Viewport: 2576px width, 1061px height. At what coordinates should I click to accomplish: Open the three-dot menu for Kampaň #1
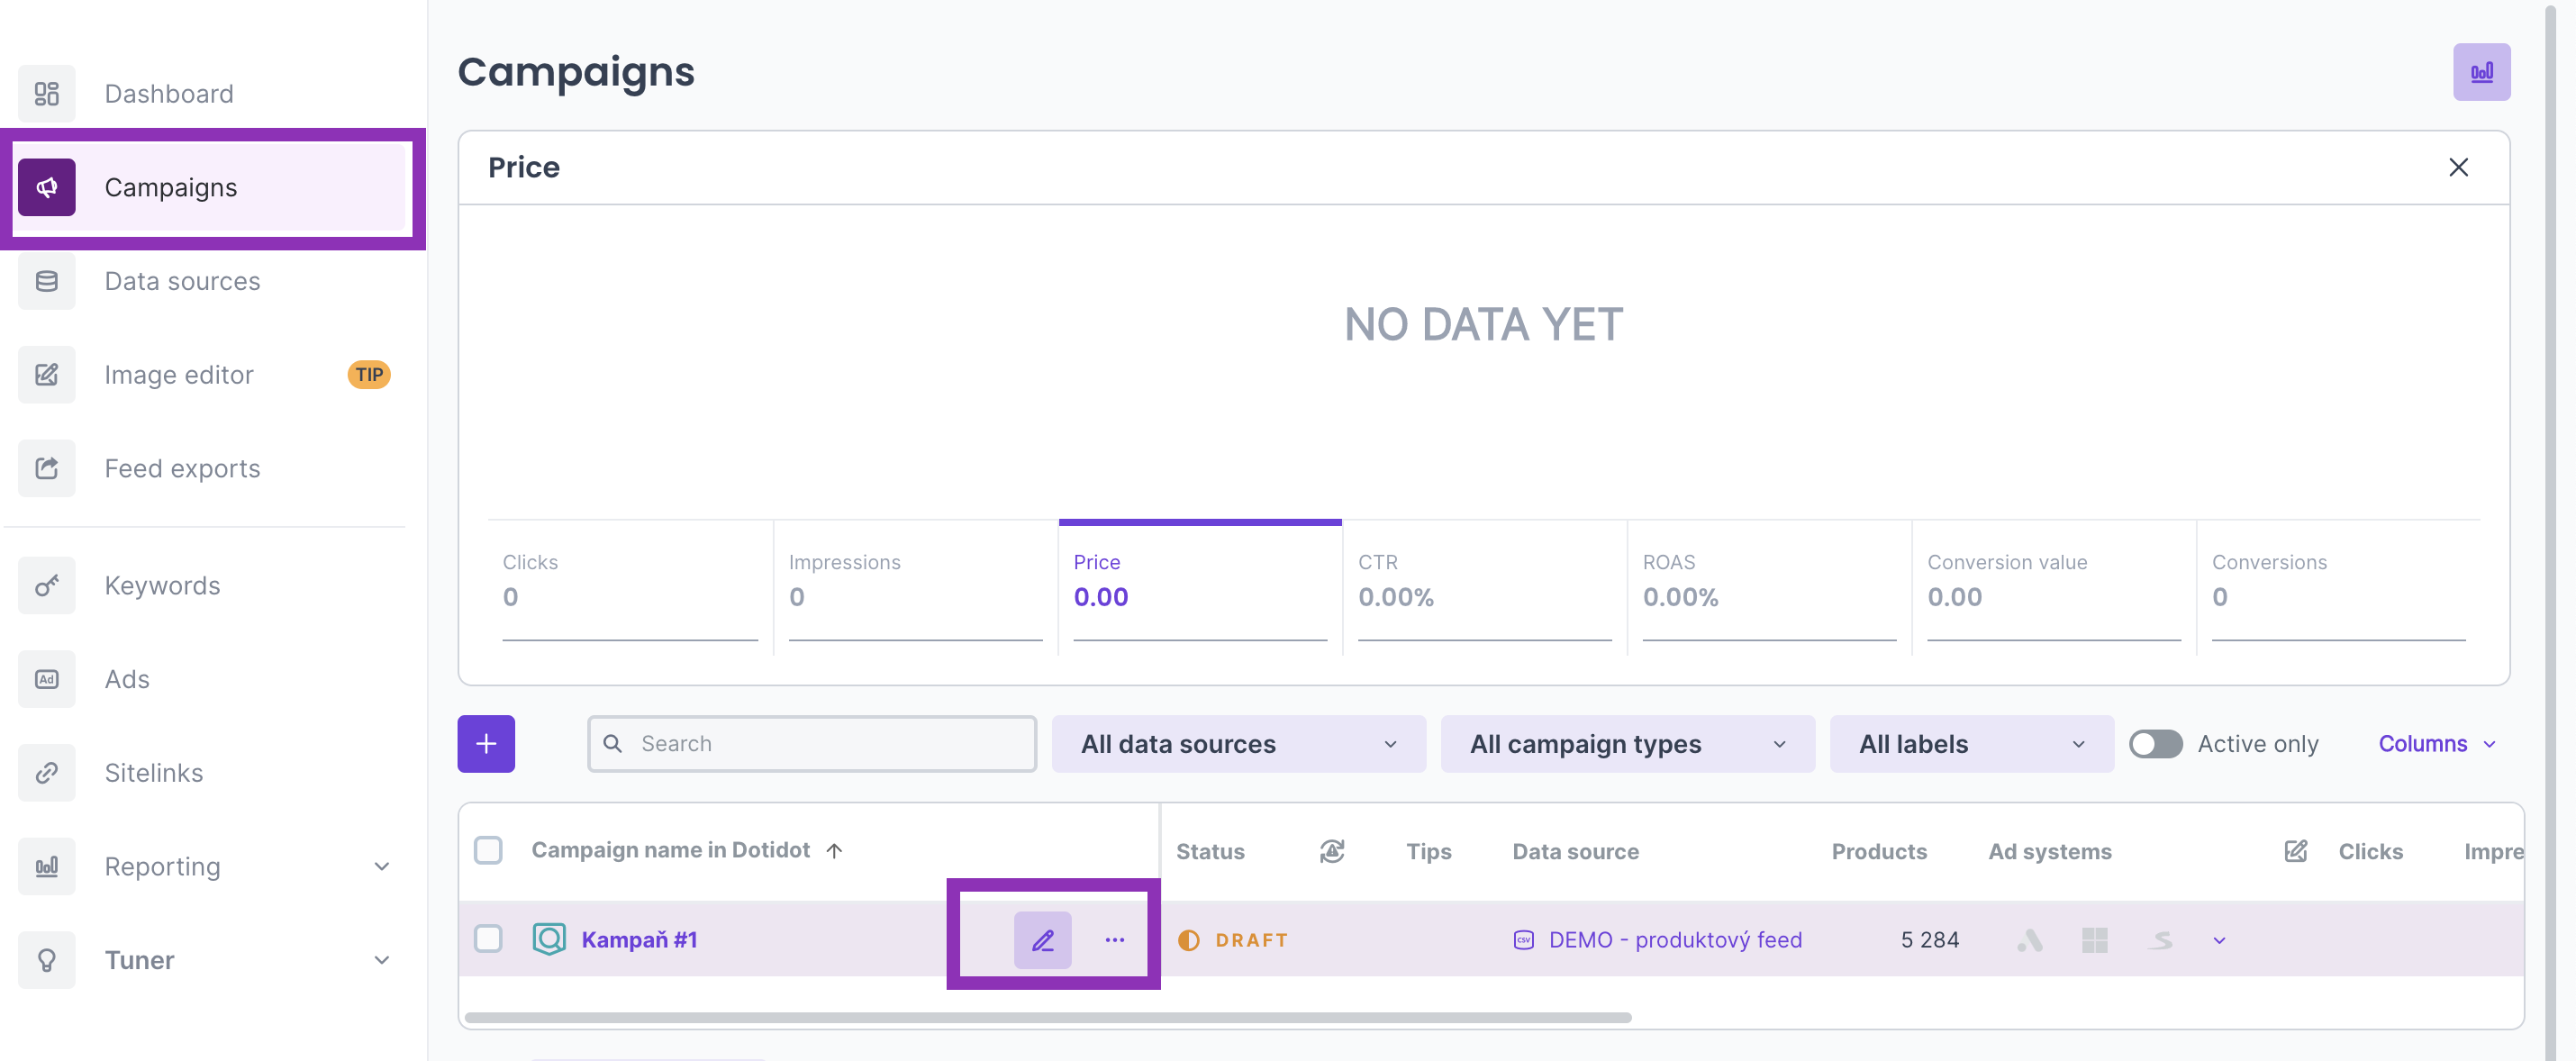point(1114,939)
